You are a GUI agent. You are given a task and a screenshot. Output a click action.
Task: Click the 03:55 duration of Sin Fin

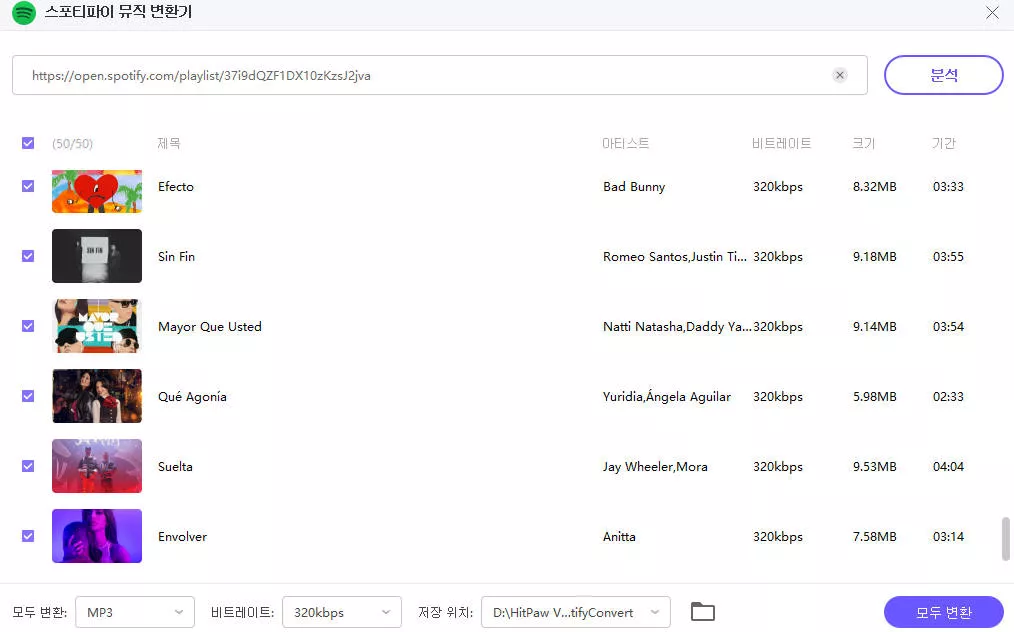(x=948, y=256)
